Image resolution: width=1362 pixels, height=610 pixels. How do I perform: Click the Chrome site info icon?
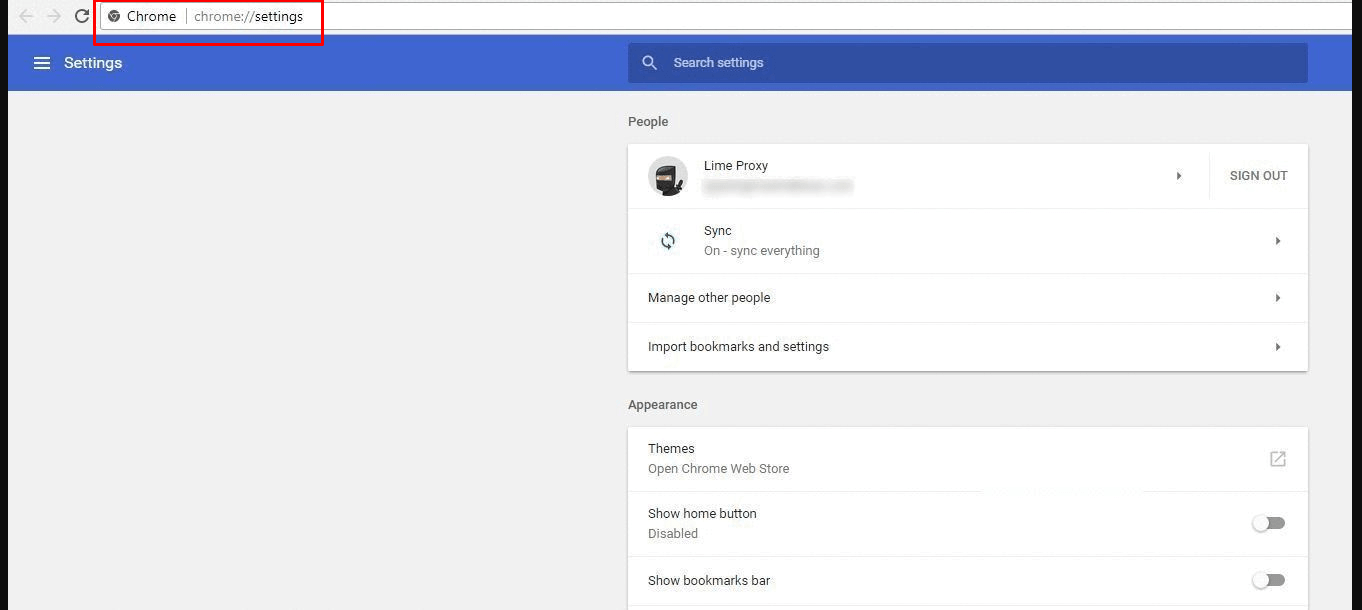coord(114,16)
